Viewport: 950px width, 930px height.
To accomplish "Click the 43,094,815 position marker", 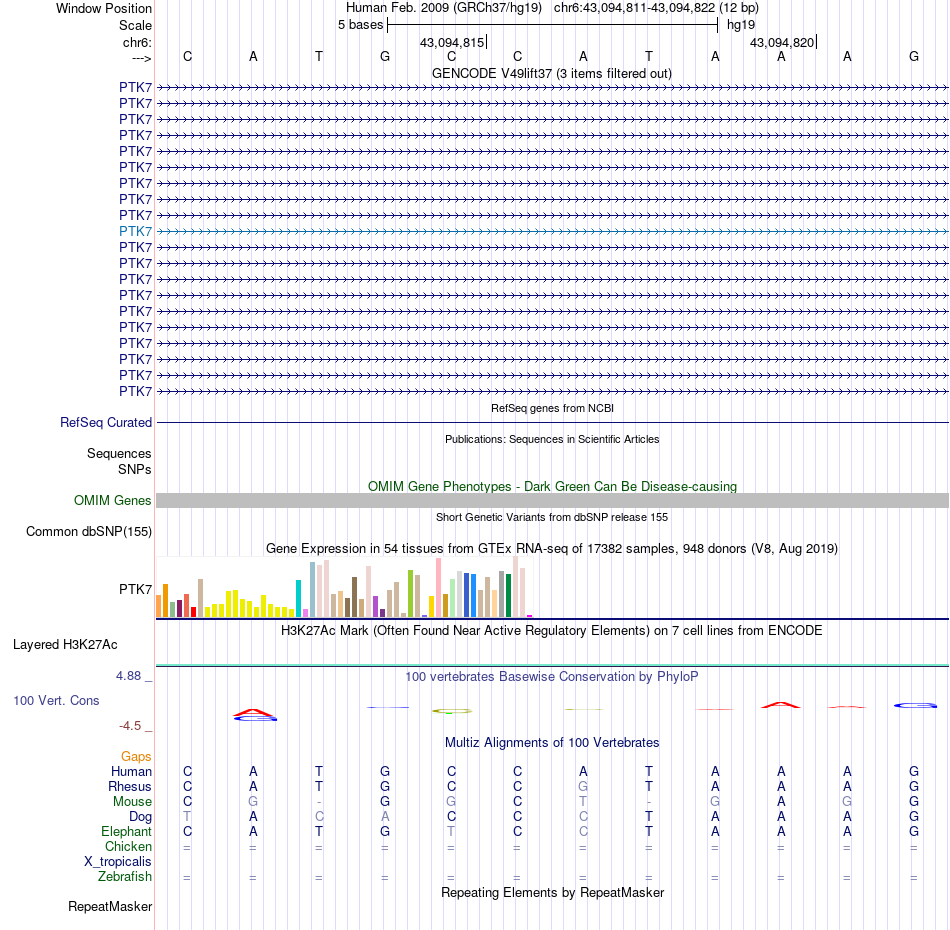I will point(452,42).
